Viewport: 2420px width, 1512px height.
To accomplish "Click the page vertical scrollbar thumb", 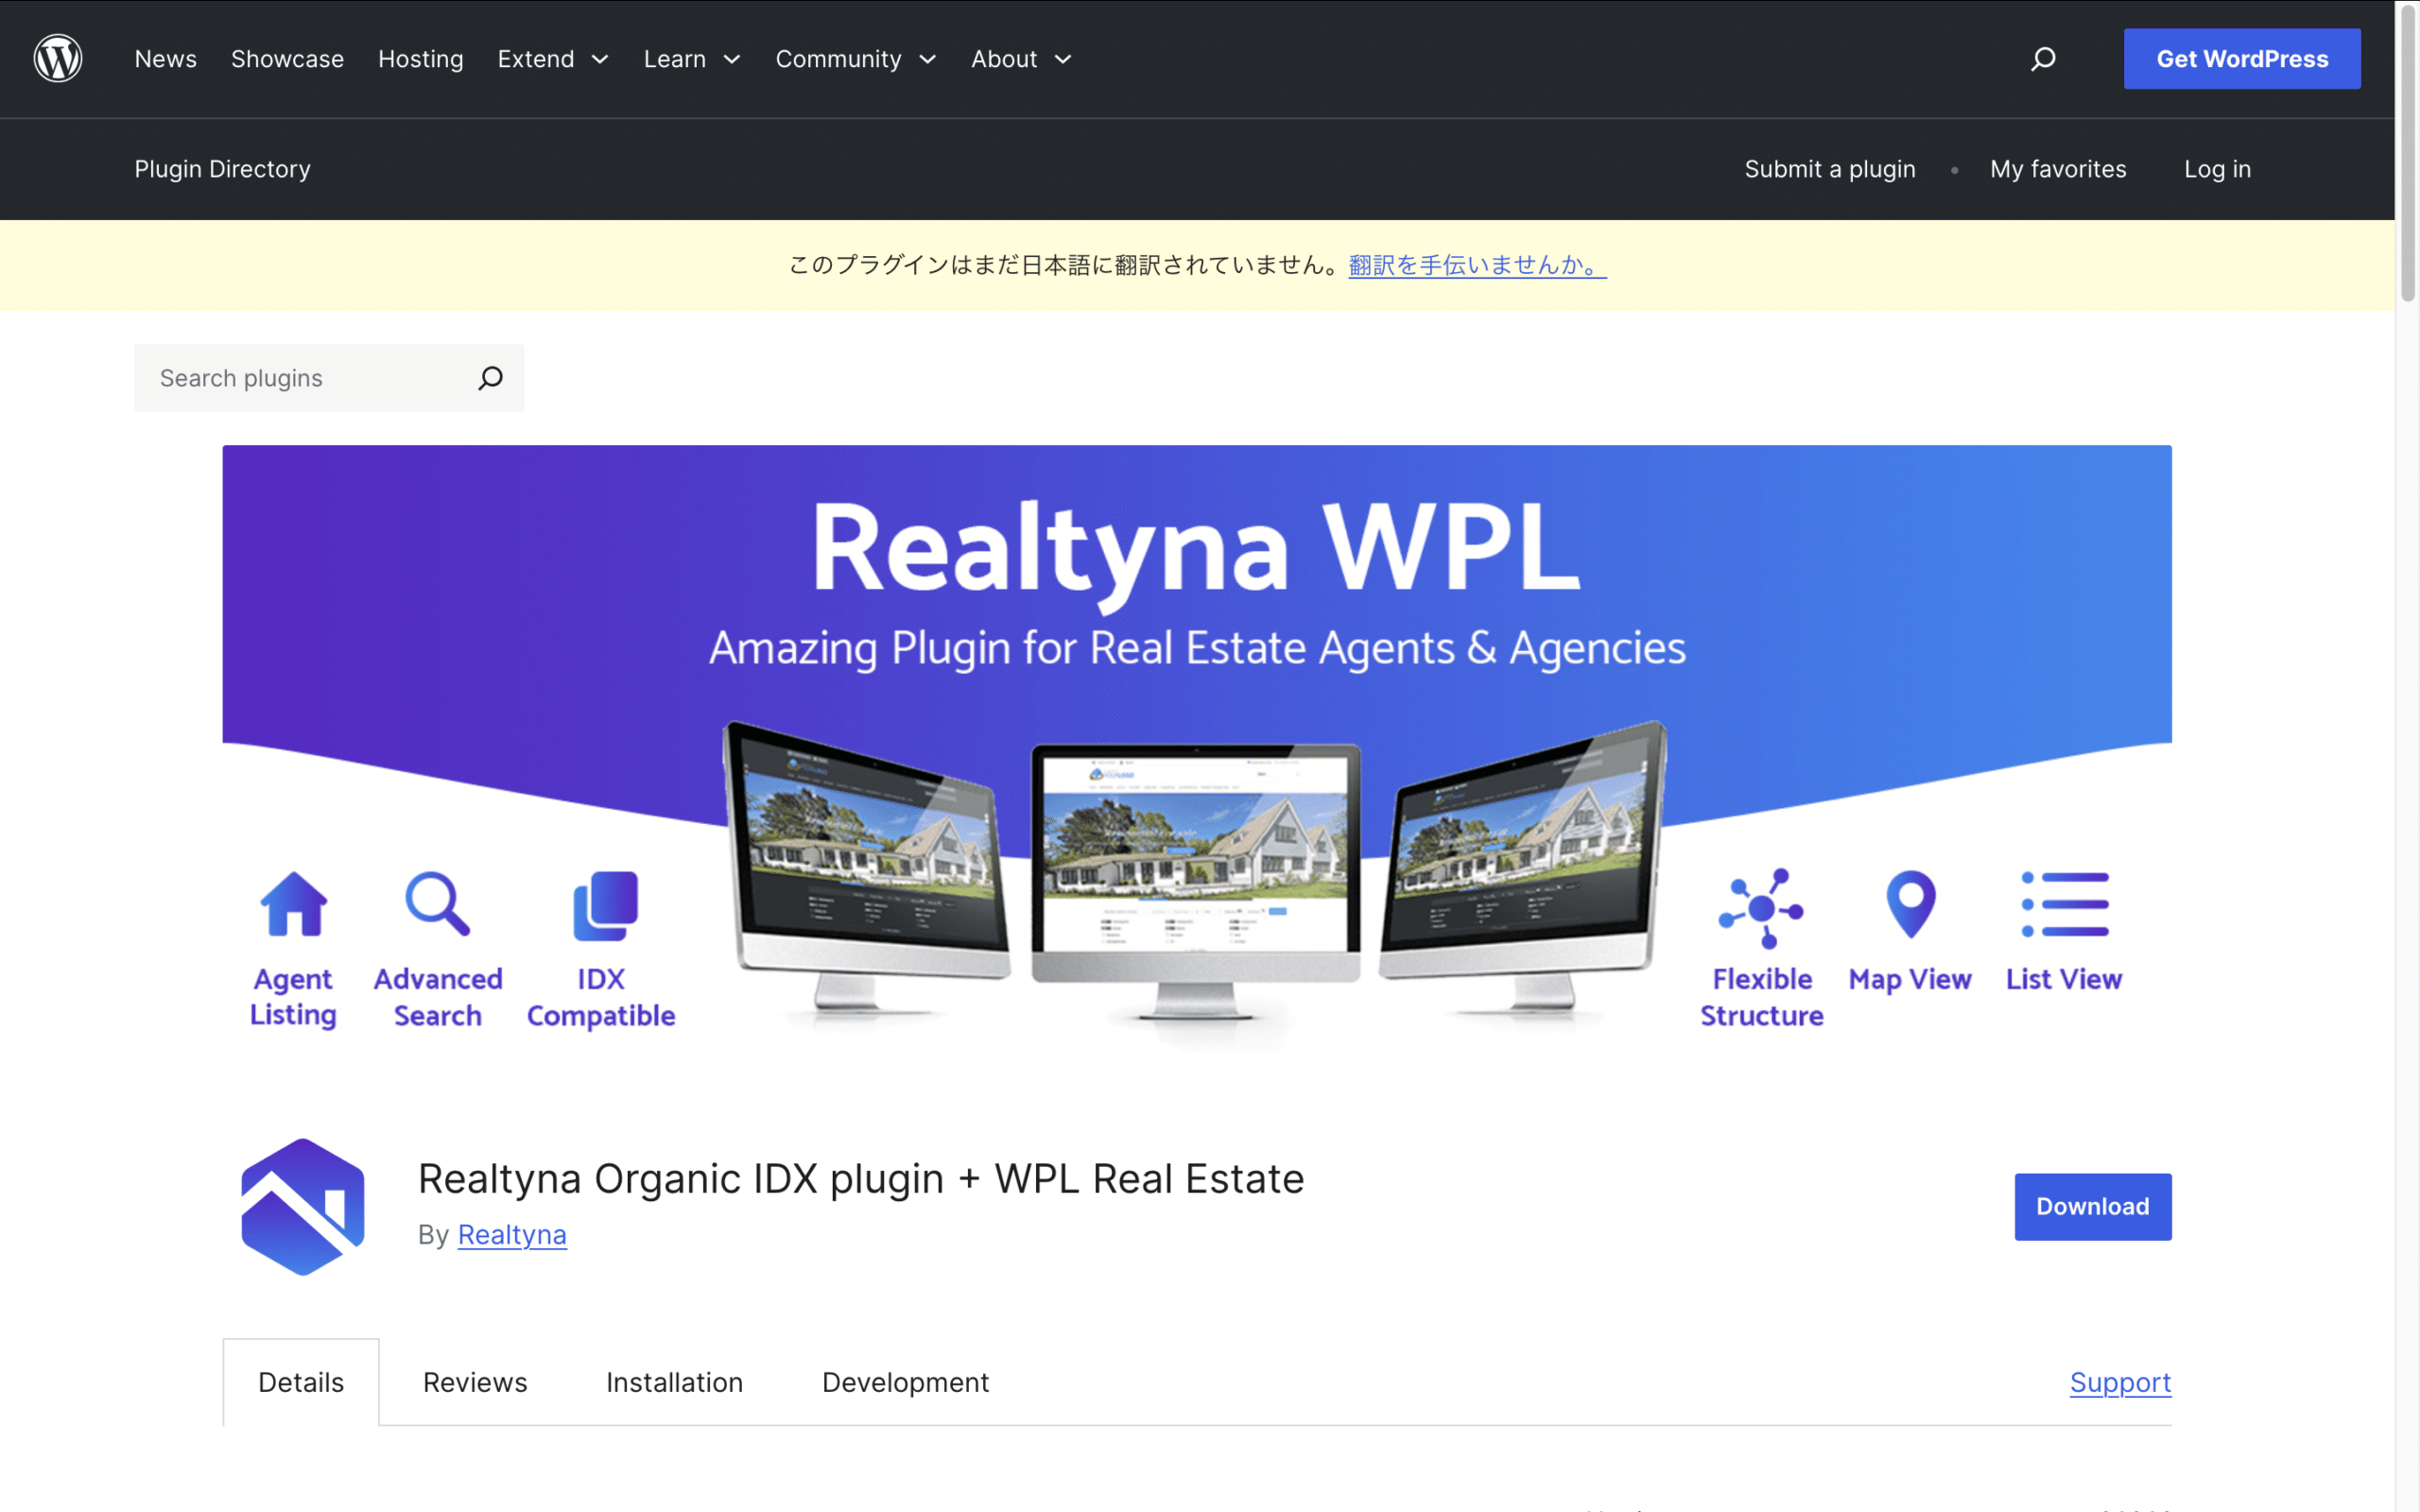I will click(x=2407, y=155).
